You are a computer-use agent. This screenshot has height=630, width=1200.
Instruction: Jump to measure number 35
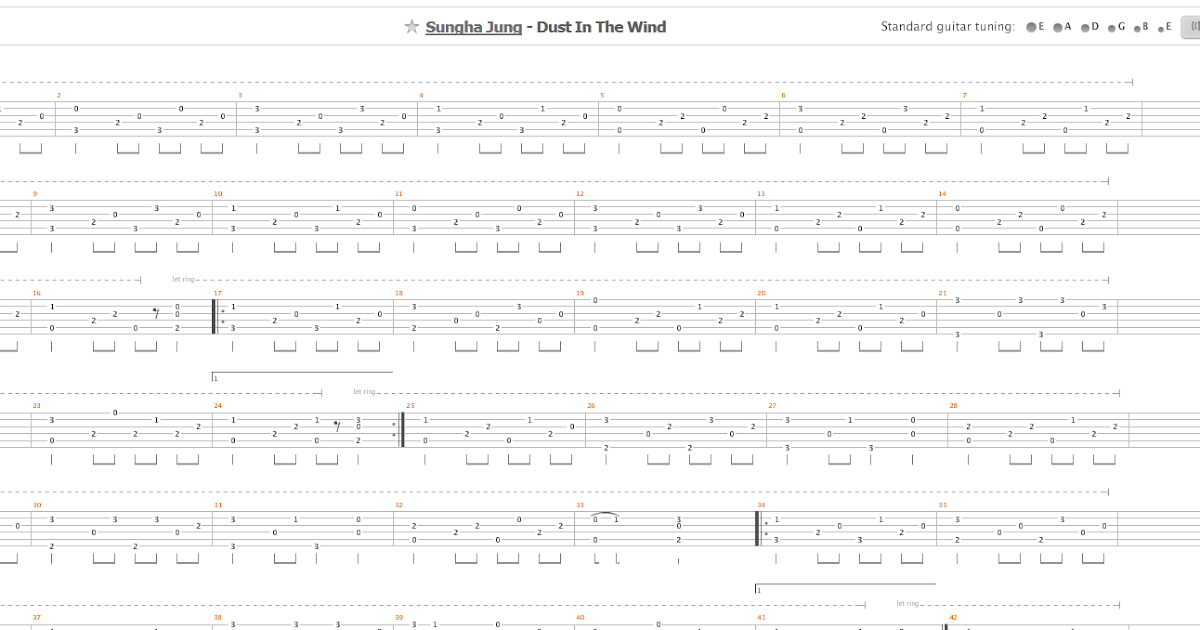point(942,505)
